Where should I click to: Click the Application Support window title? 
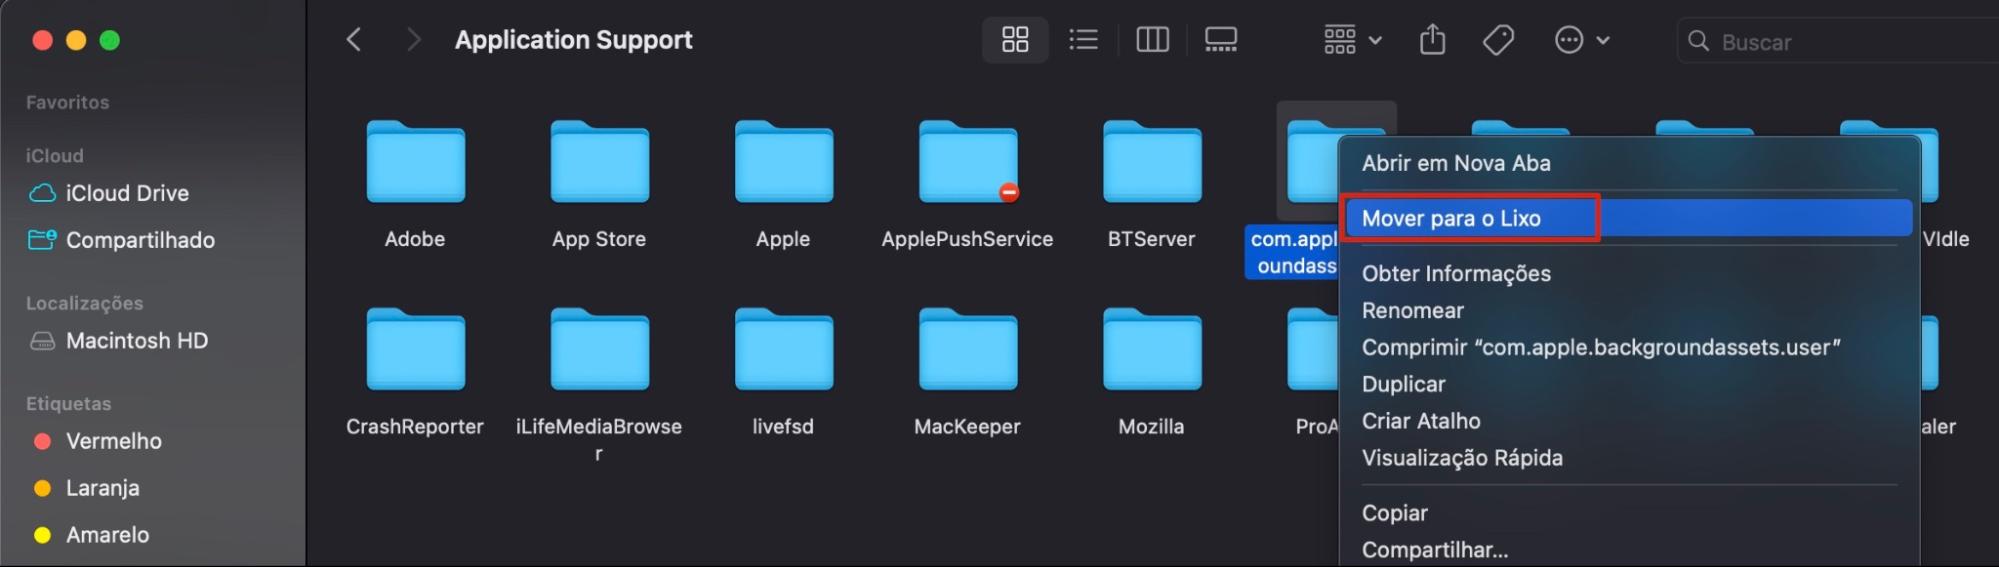click(x=573, y=40)
